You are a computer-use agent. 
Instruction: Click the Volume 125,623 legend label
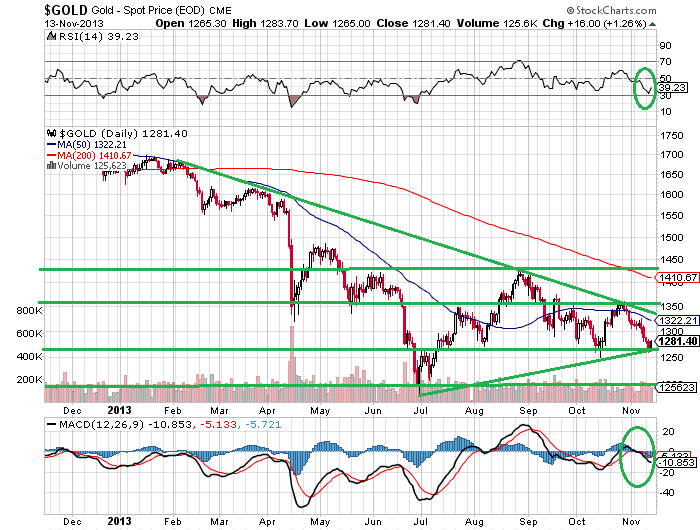[x=92, y=166]
